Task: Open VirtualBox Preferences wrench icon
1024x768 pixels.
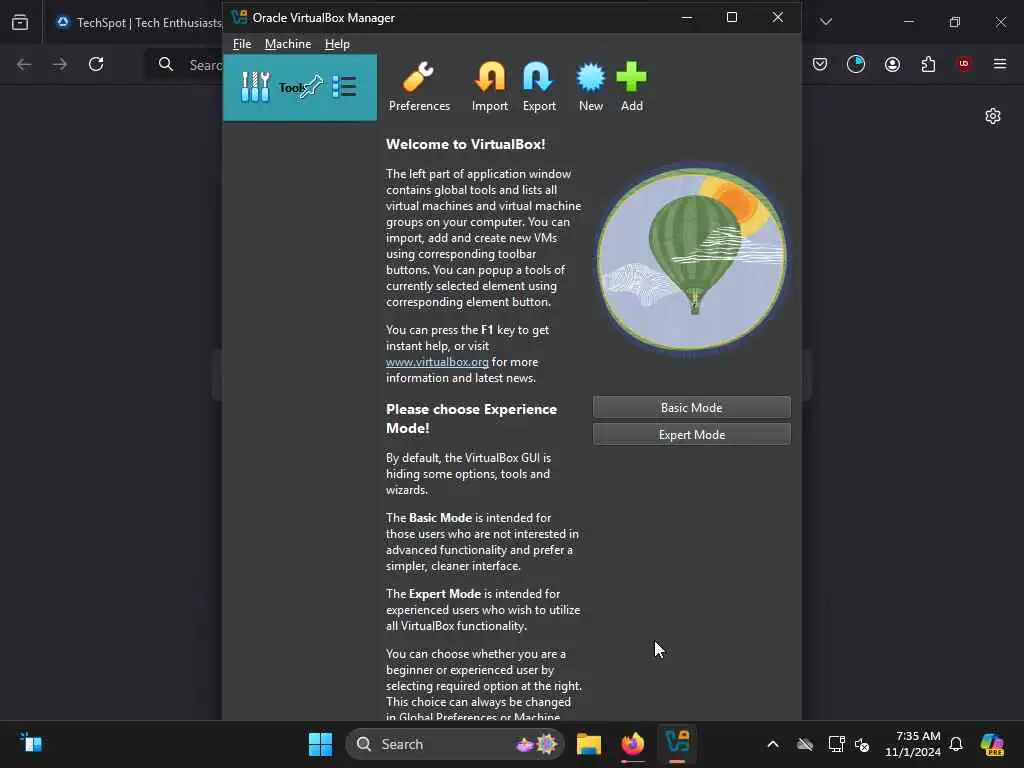Action: click(x=419, y=86)
